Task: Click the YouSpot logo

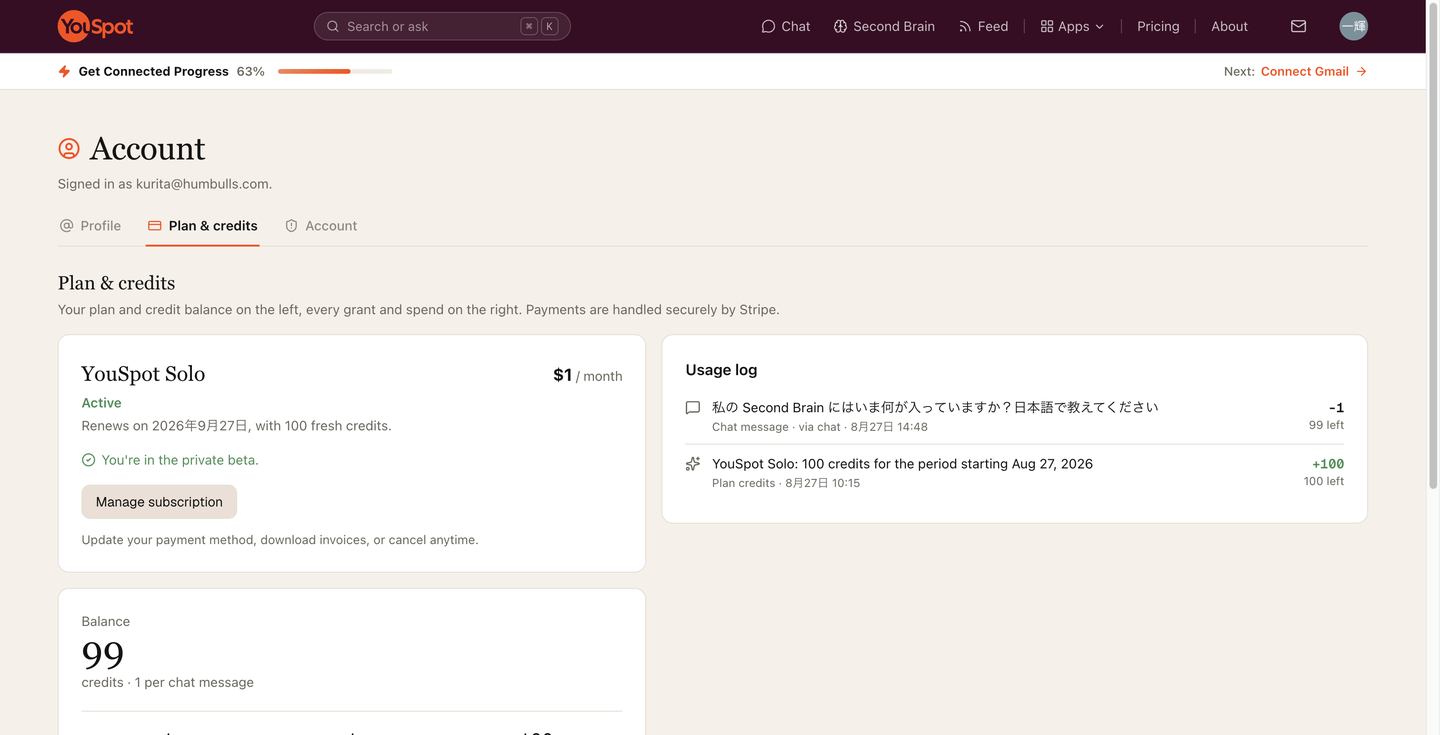Action: (95, 26)
